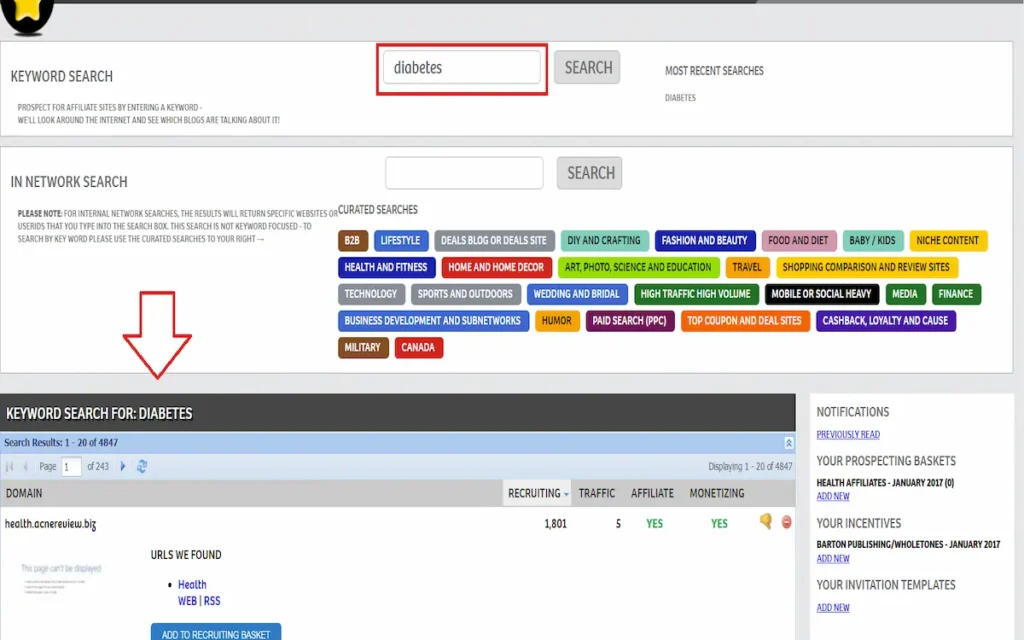Pick the Food and Diet tag

point(799,240)
